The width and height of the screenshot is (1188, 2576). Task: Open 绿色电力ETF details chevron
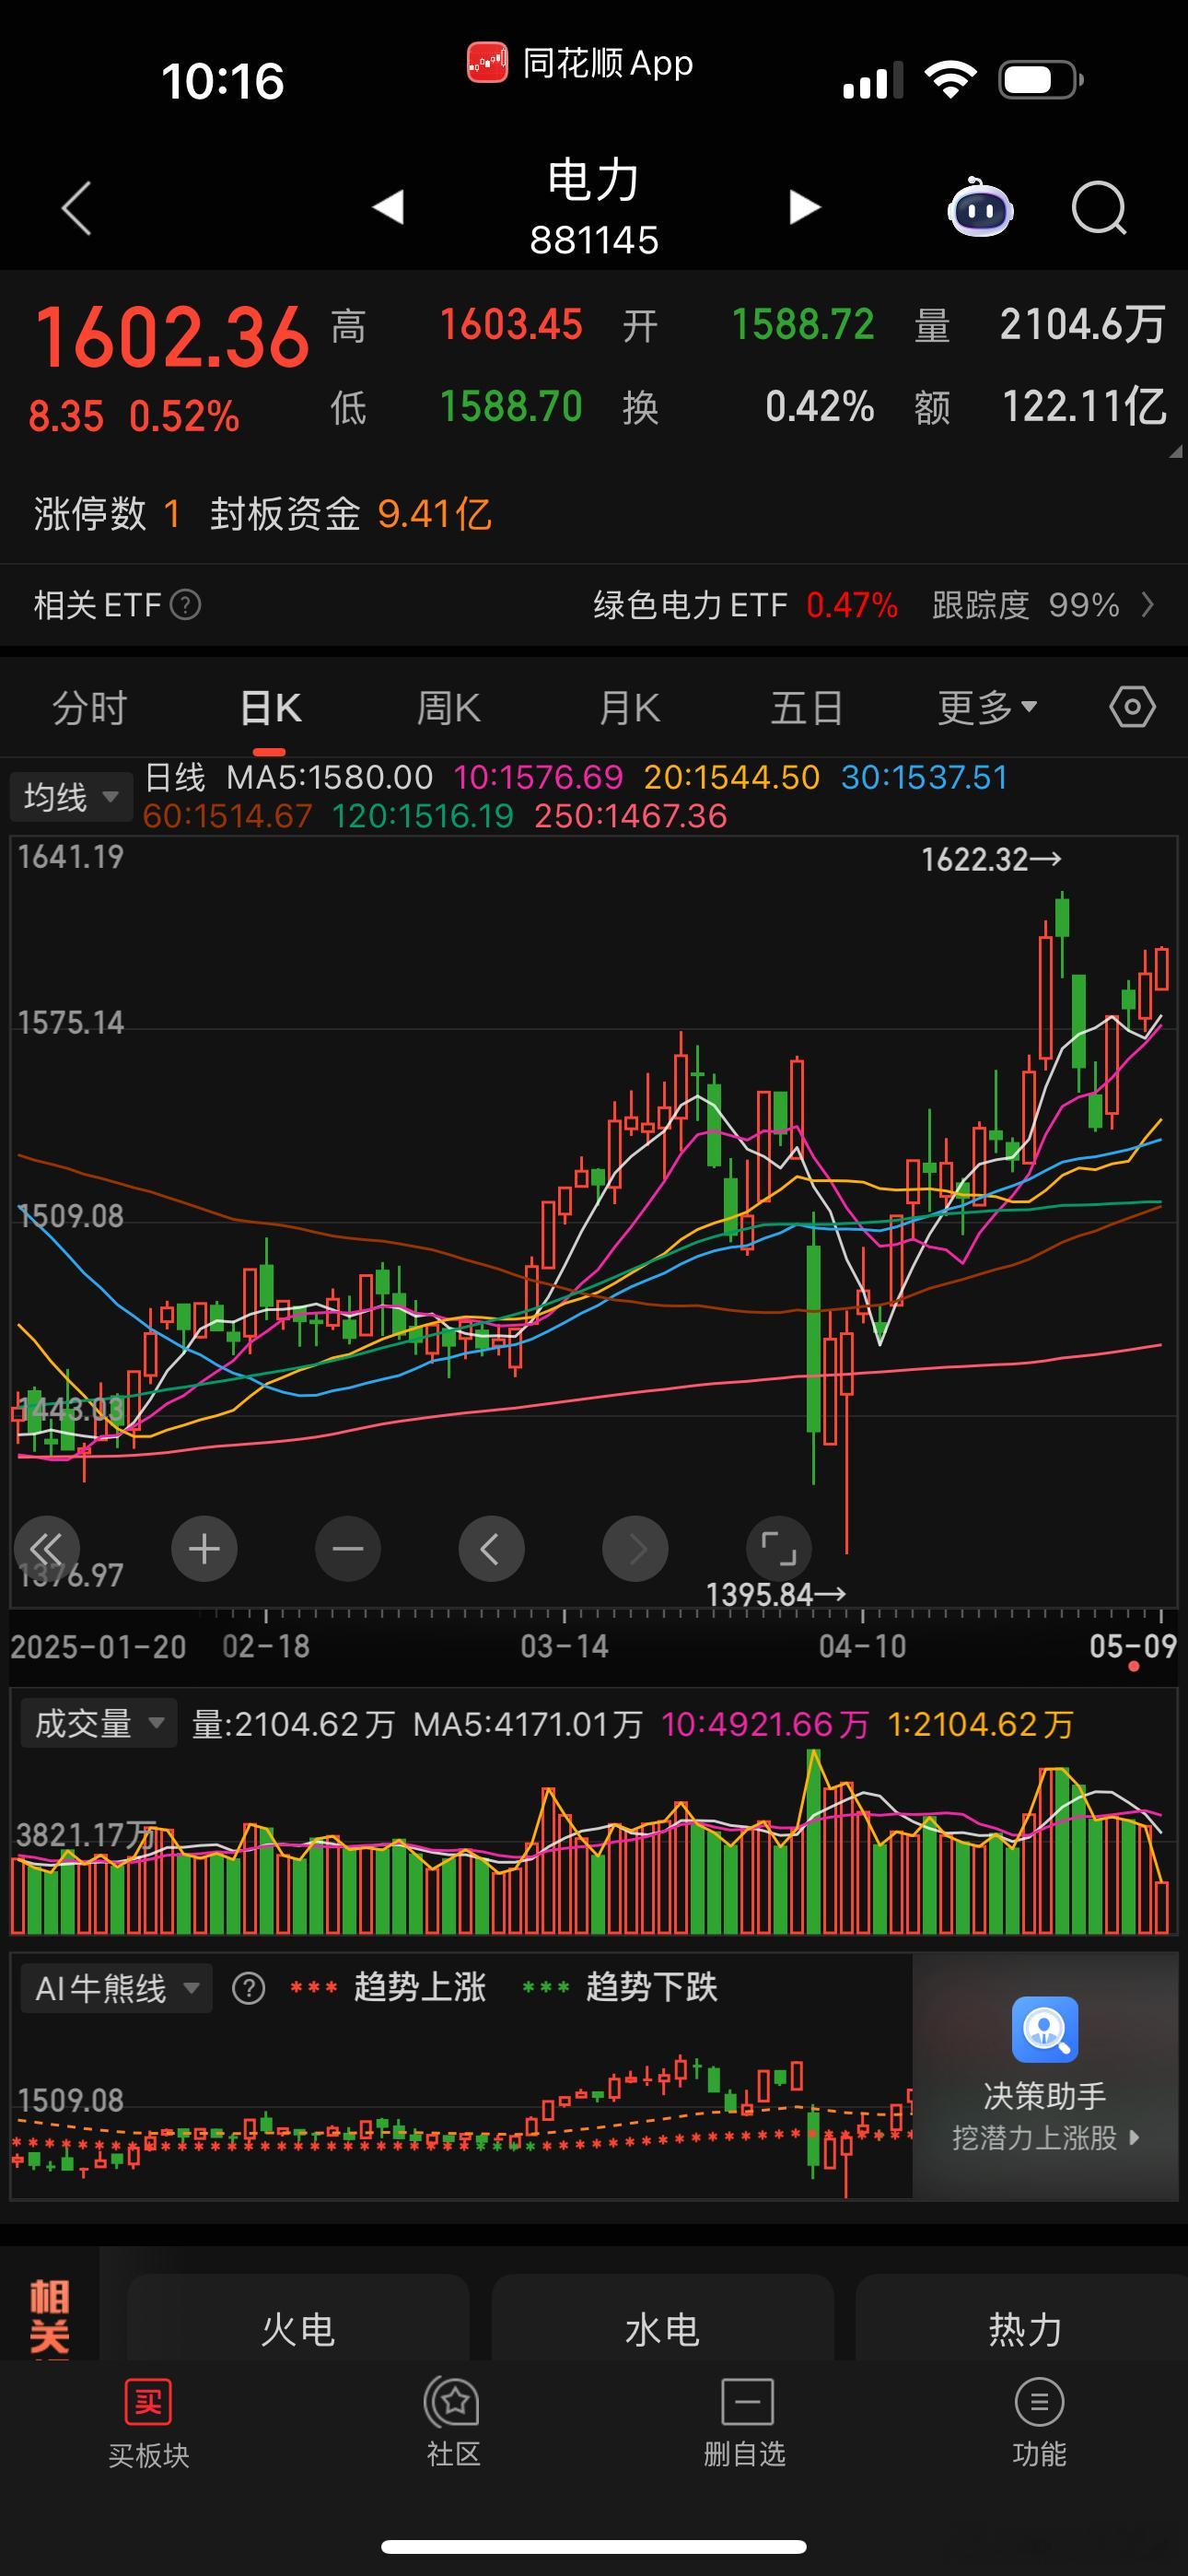pos(1148,605)
